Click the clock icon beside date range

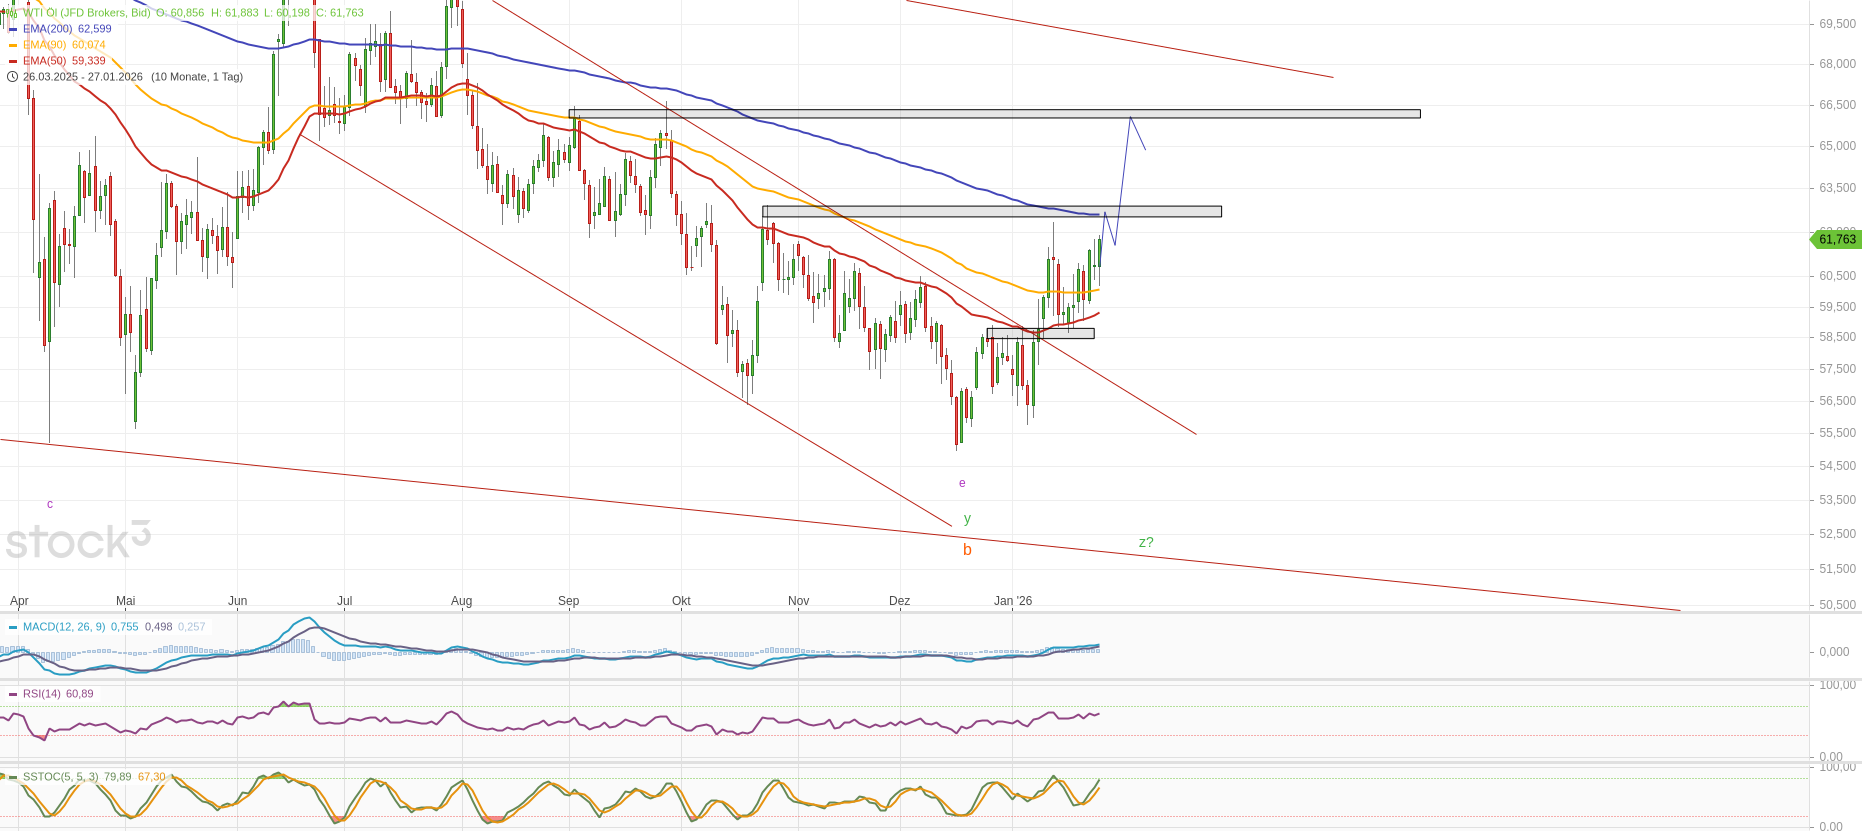point(12,77)
